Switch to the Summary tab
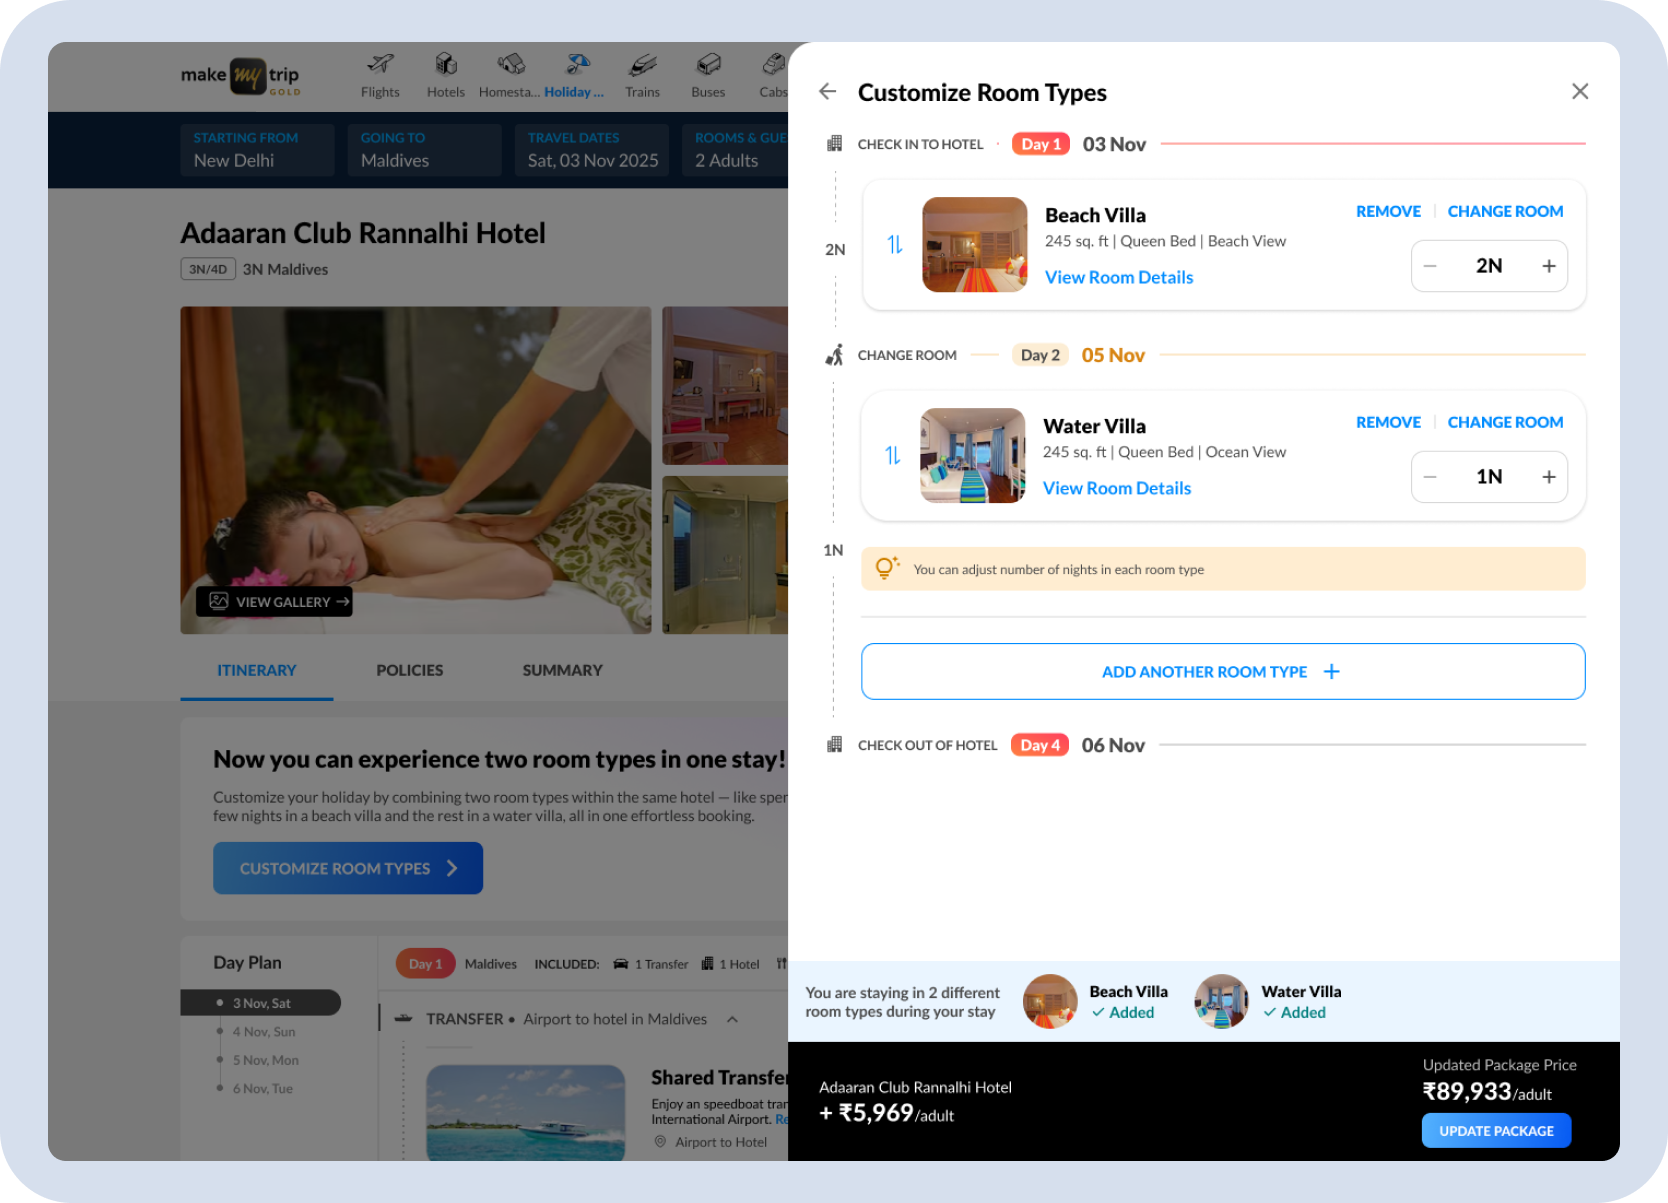The image size is (1668, 1203). (x=563, y=671)
